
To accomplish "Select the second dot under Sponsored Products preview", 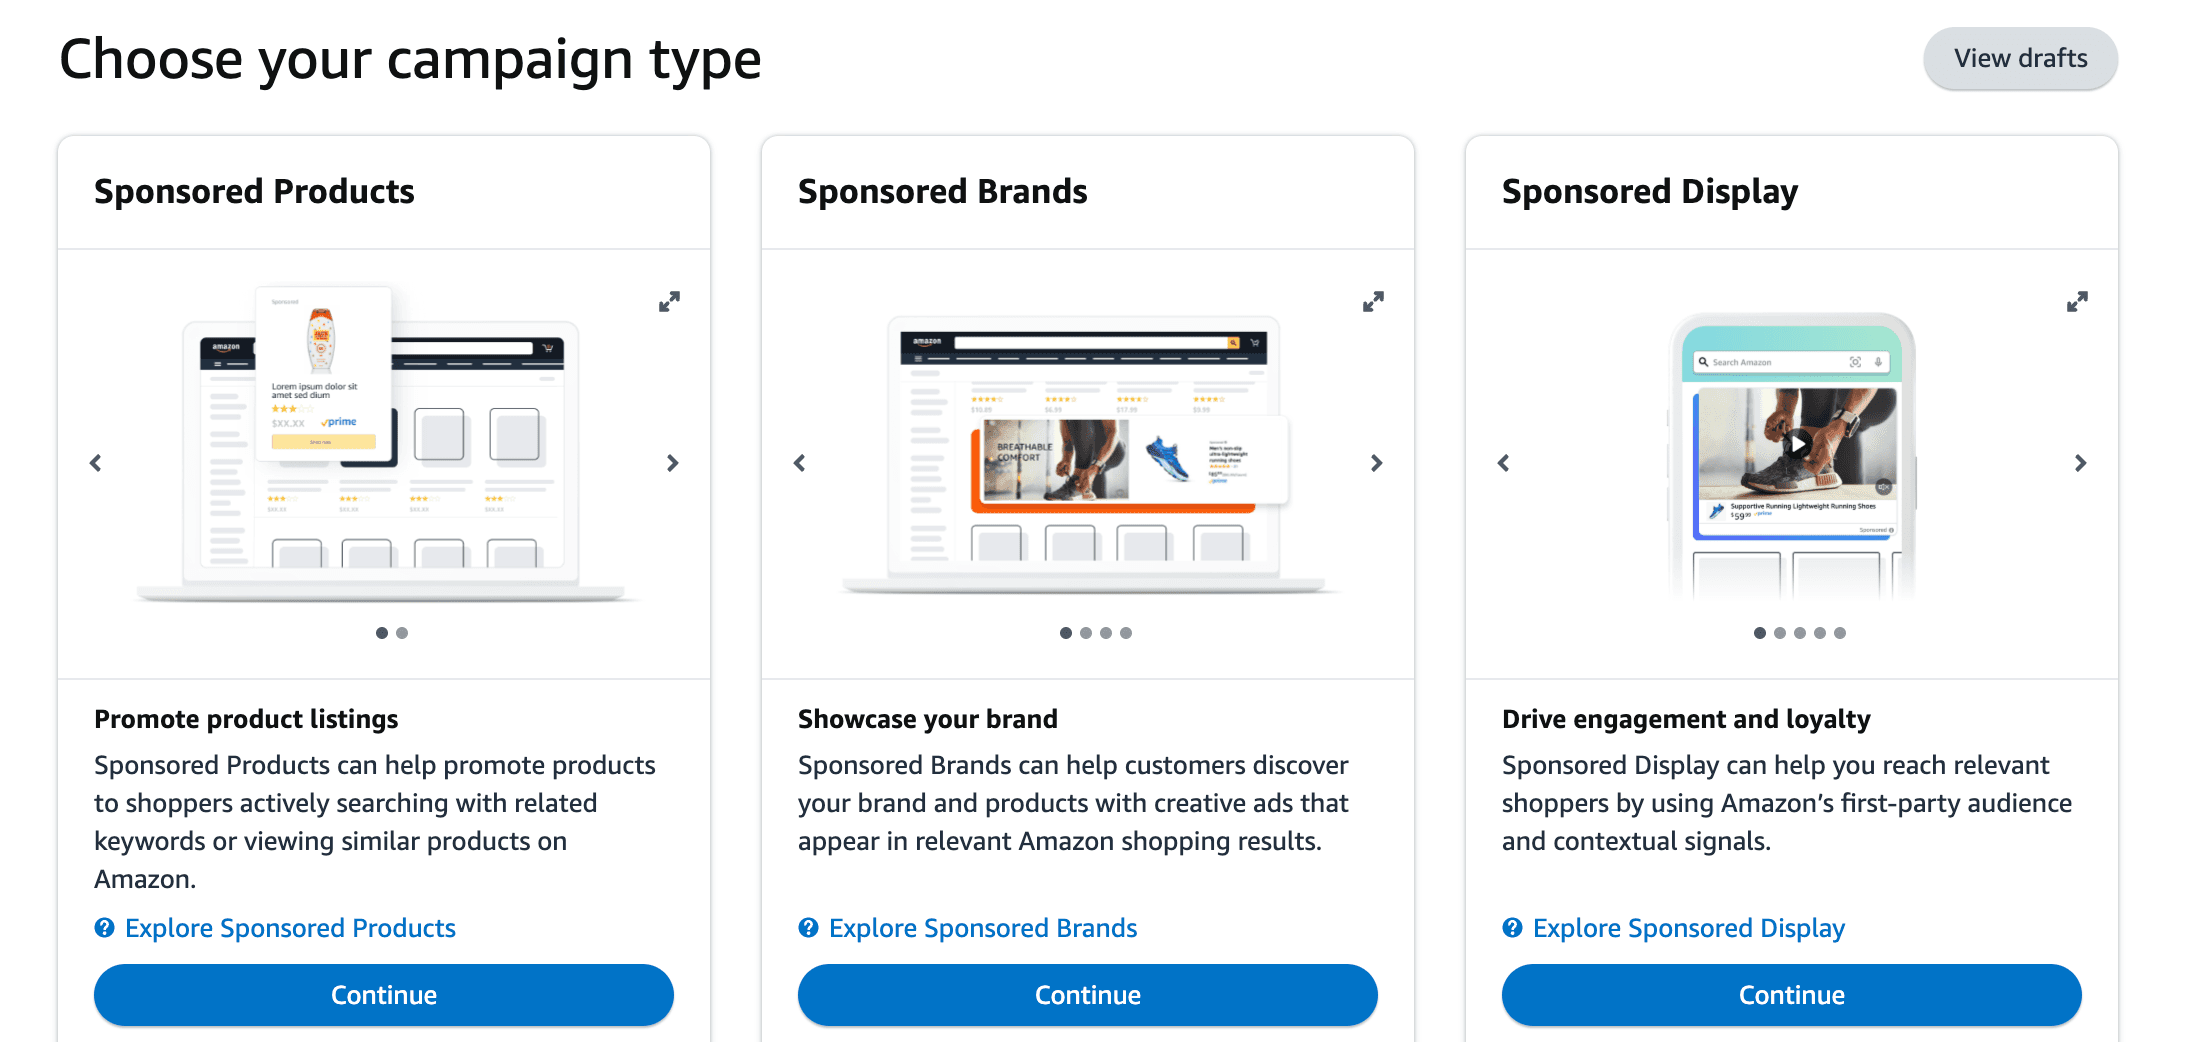I will (402, 632).
